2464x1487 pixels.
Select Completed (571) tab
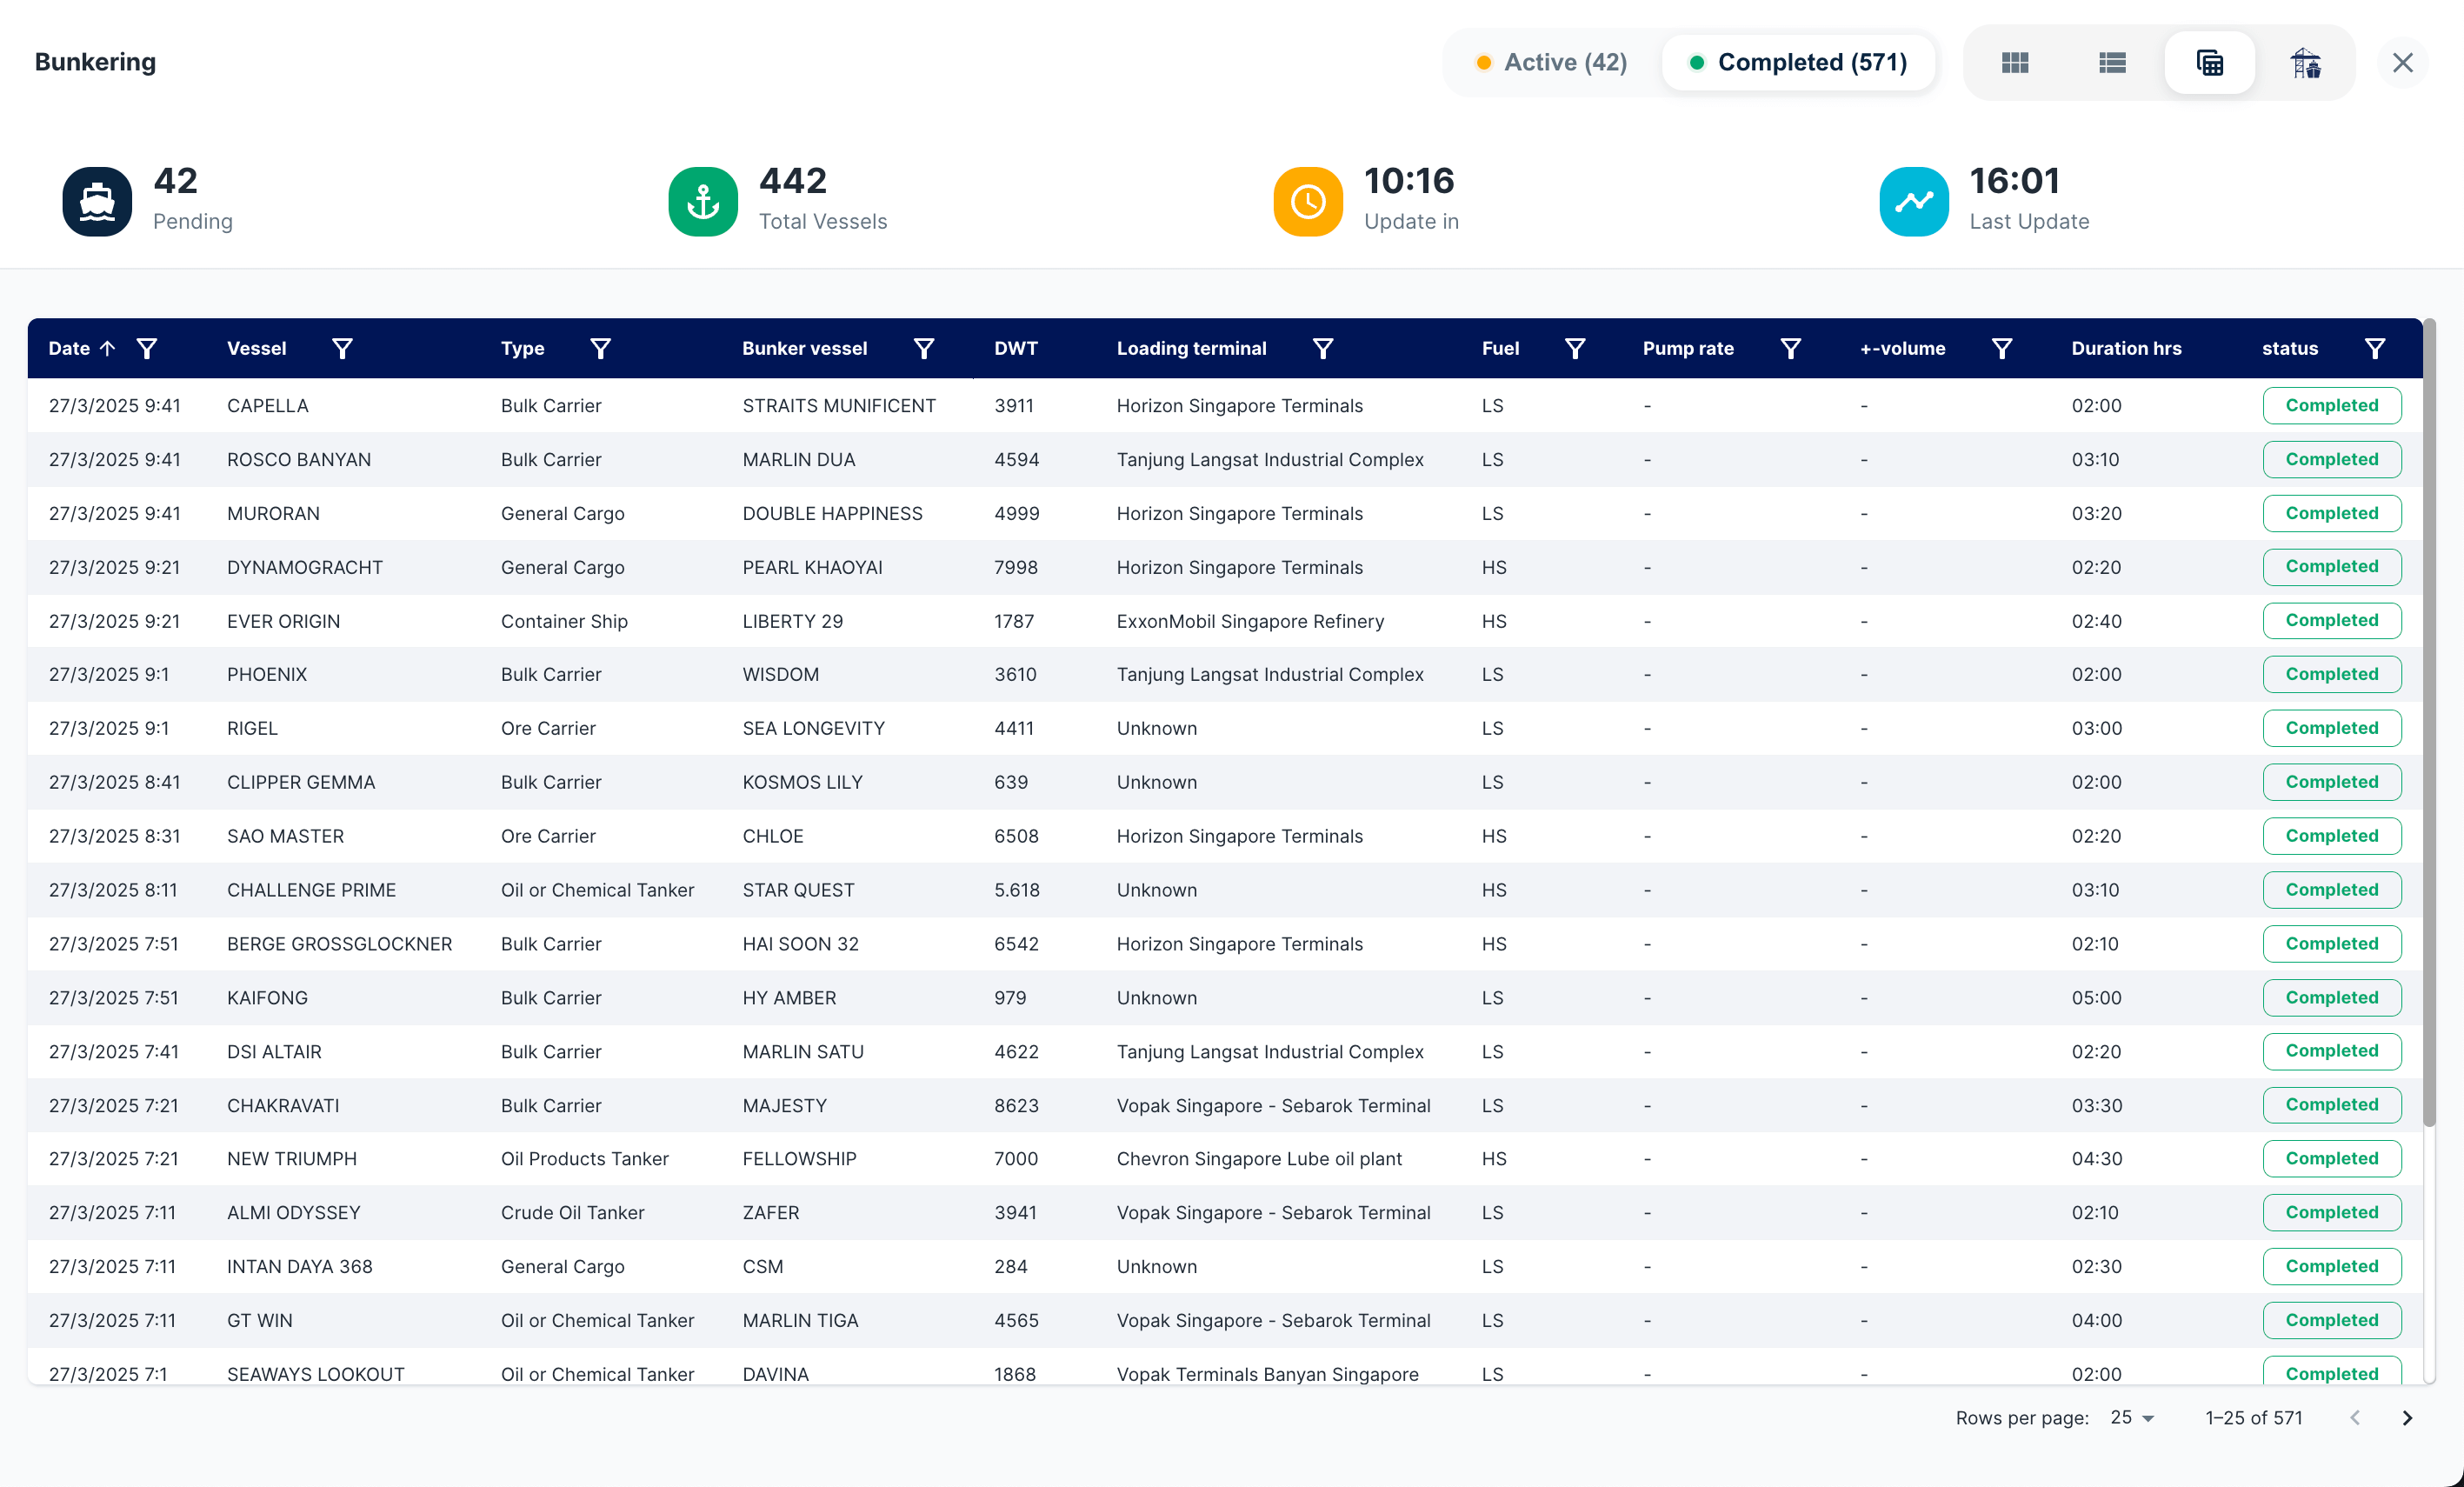(1798, 62)
